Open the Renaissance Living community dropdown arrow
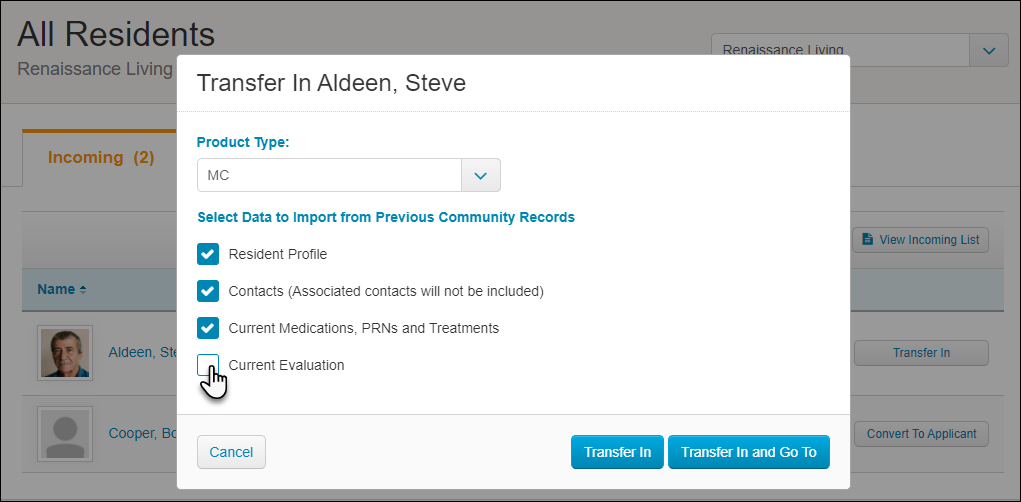Screen dimensions: 1021x502 click(x=989, y=50)
